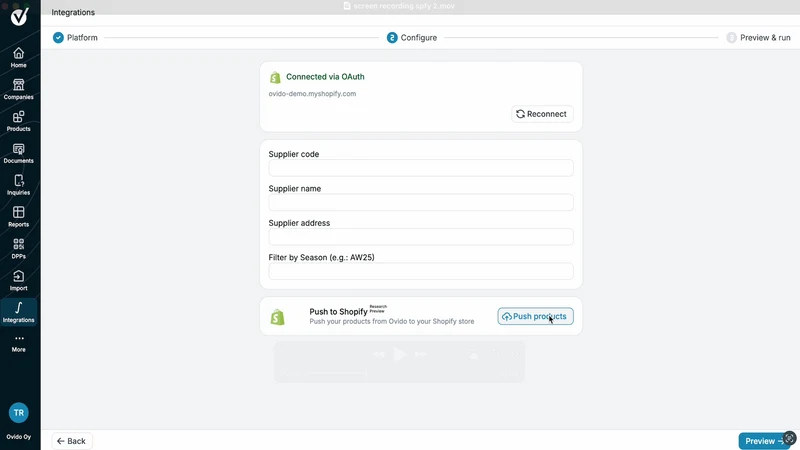The height and width of the screenshot is (450, 800).
Task: Click the Connected via OAuth text
Action: coord(325,77)
